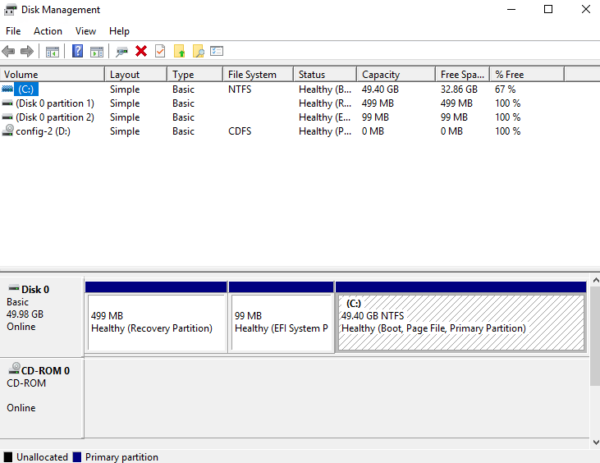This screenshot has width=600, height=463.
Task: Open the File menu
Action: tap(13, 31)
